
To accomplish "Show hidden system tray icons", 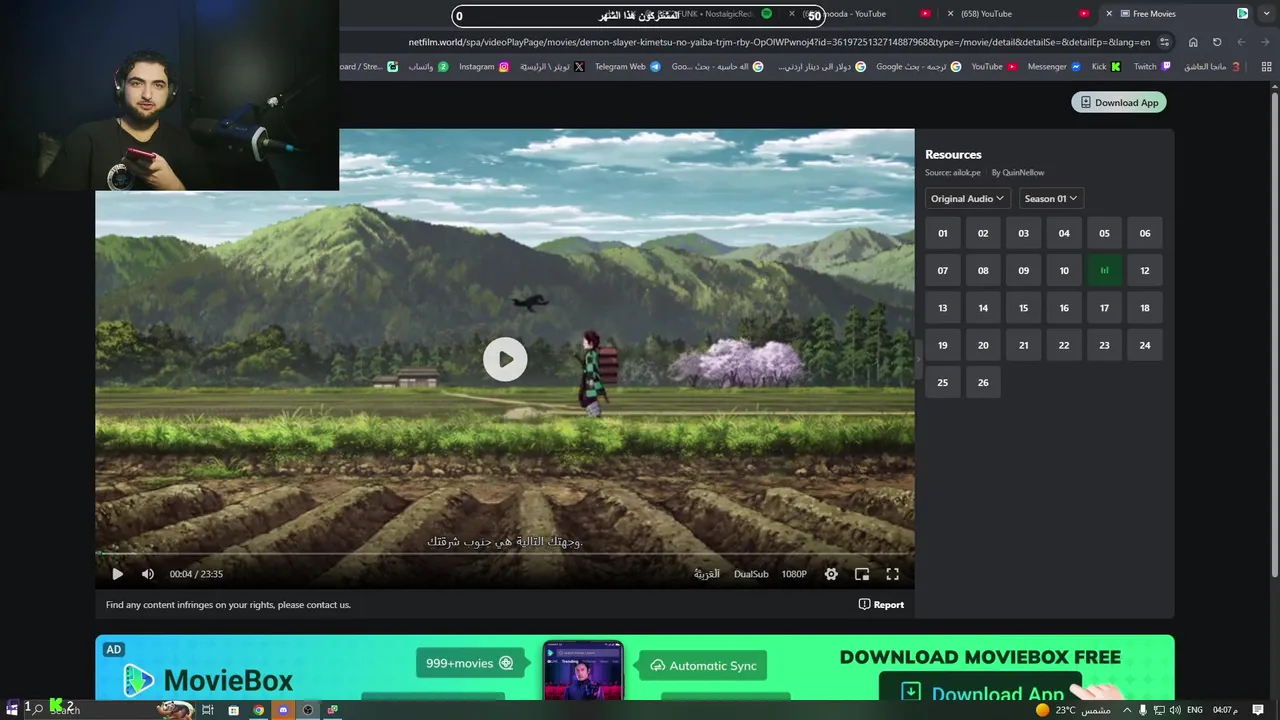I will tap(1128, 710).
